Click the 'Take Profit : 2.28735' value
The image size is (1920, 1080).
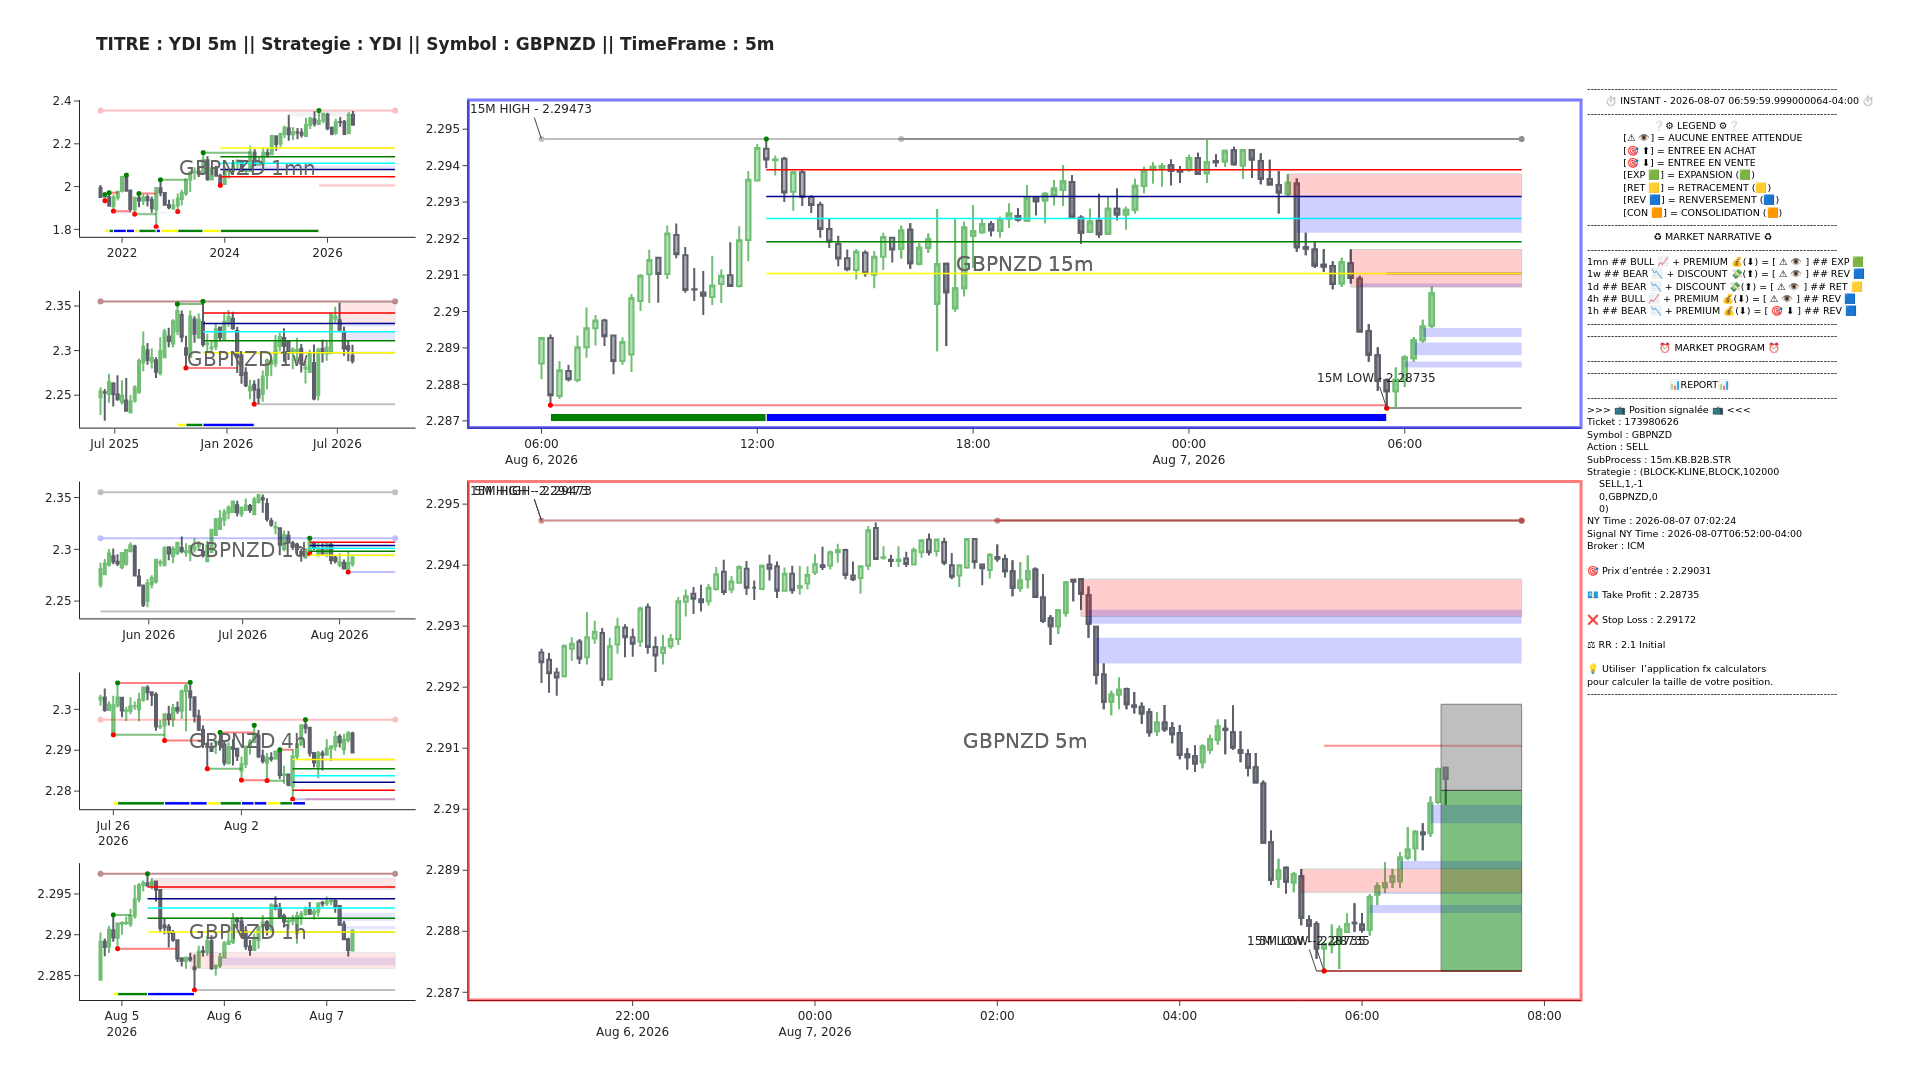coord(1650,595)
